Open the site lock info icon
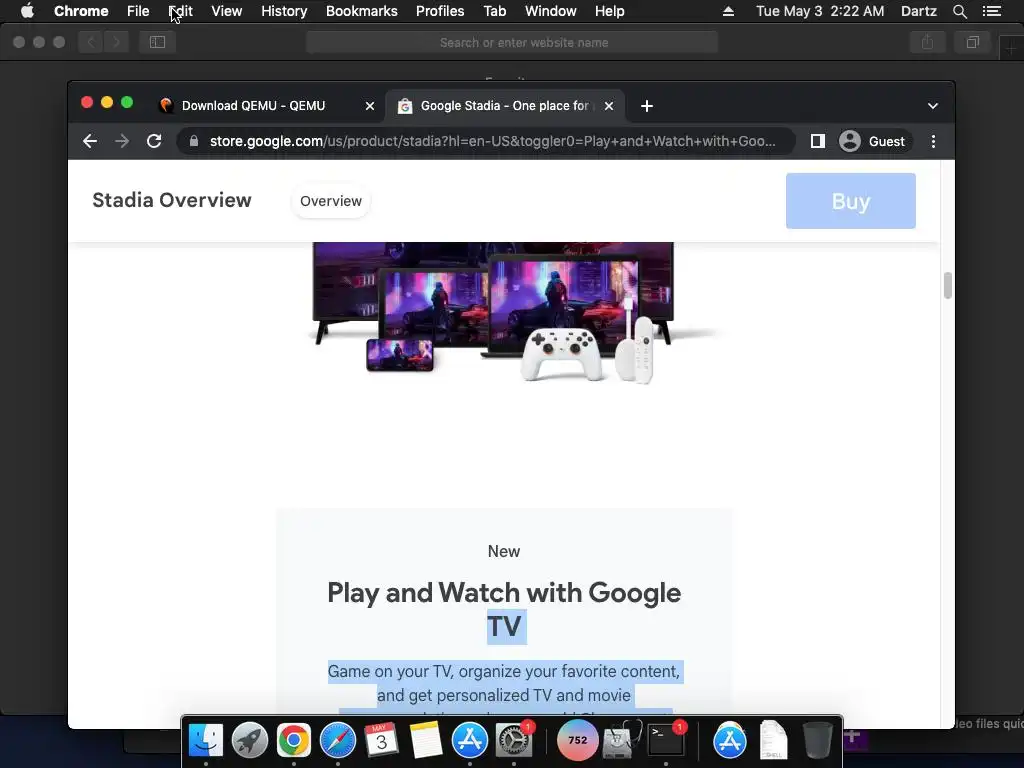This screenshot has height=768, width=1024. click(x=194, y=141)
